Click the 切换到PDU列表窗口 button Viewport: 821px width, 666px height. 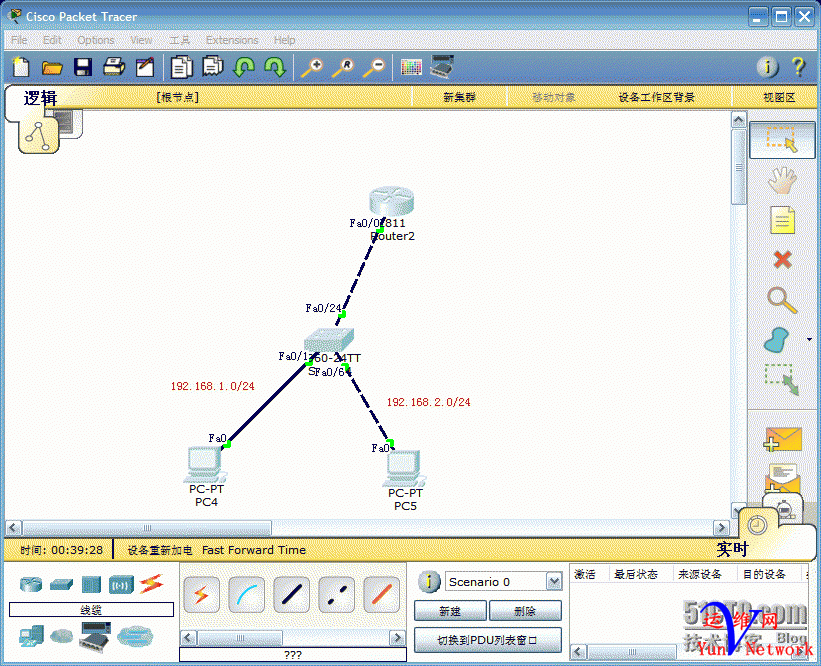(x=488, y=640)
